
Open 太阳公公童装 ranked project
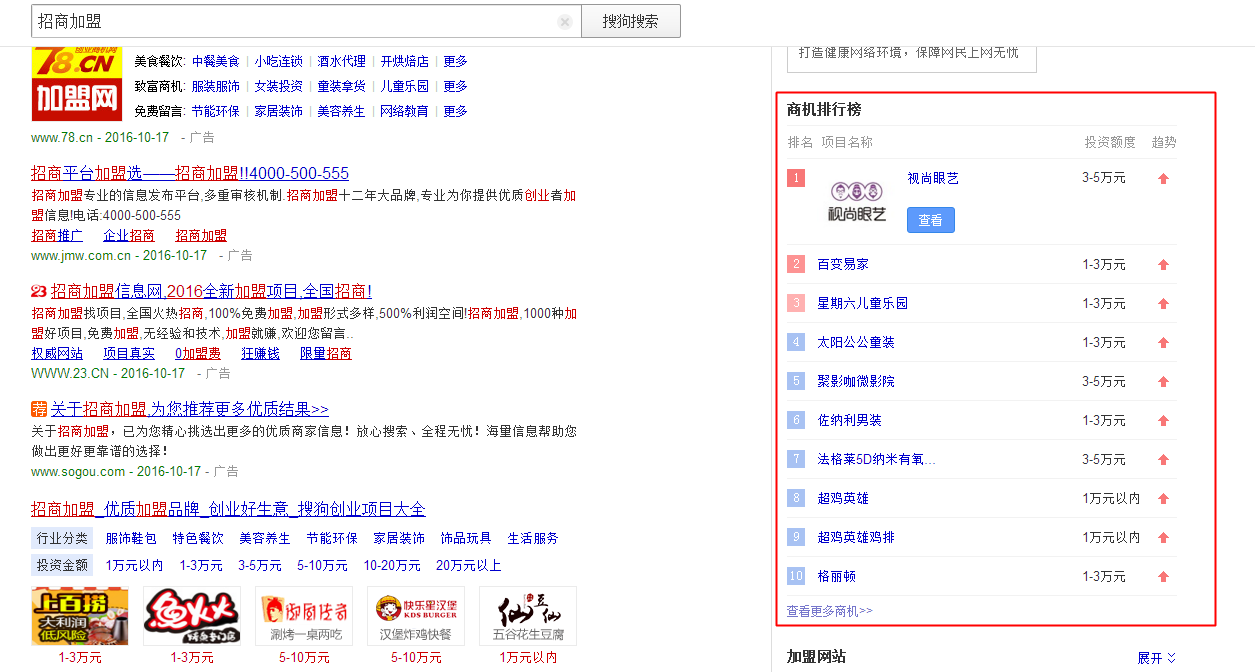click(856, 342)
